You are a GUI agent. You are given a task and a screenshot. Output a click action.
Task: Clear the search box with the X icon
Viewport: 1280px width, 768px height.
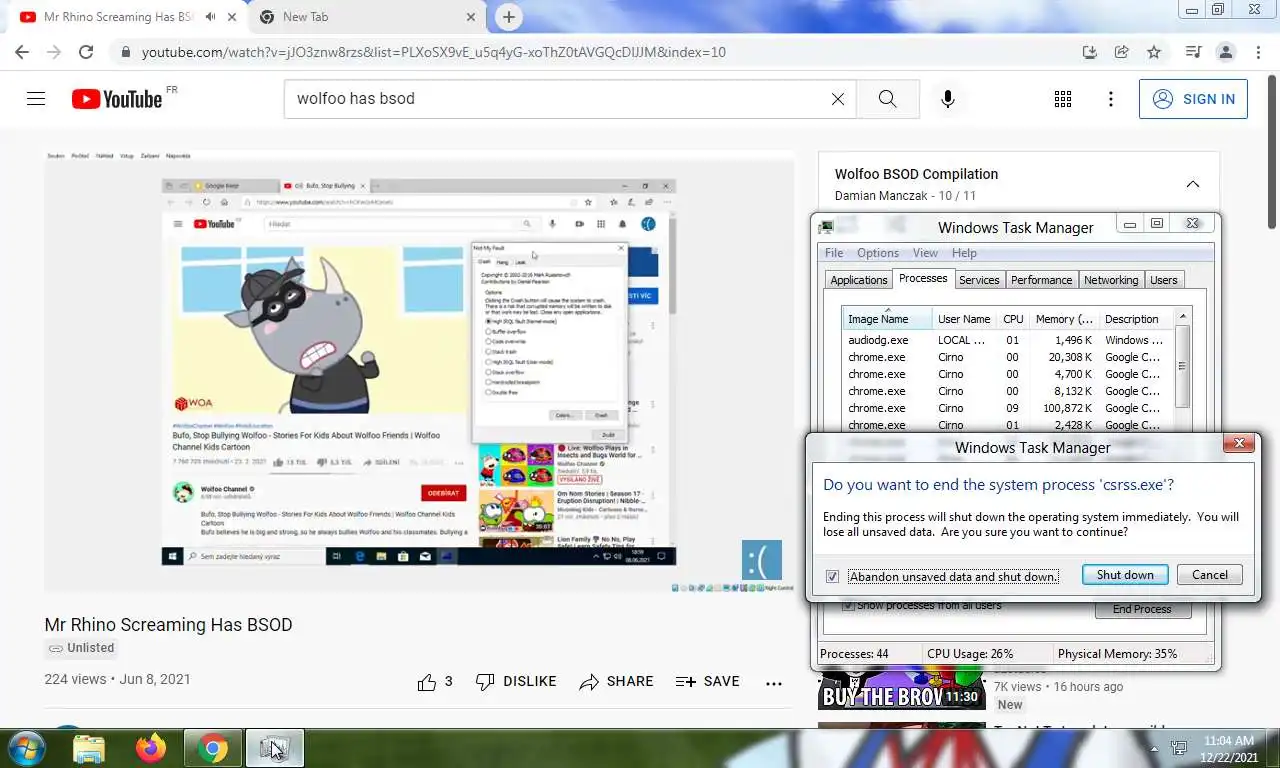click(x=838, y=99)
